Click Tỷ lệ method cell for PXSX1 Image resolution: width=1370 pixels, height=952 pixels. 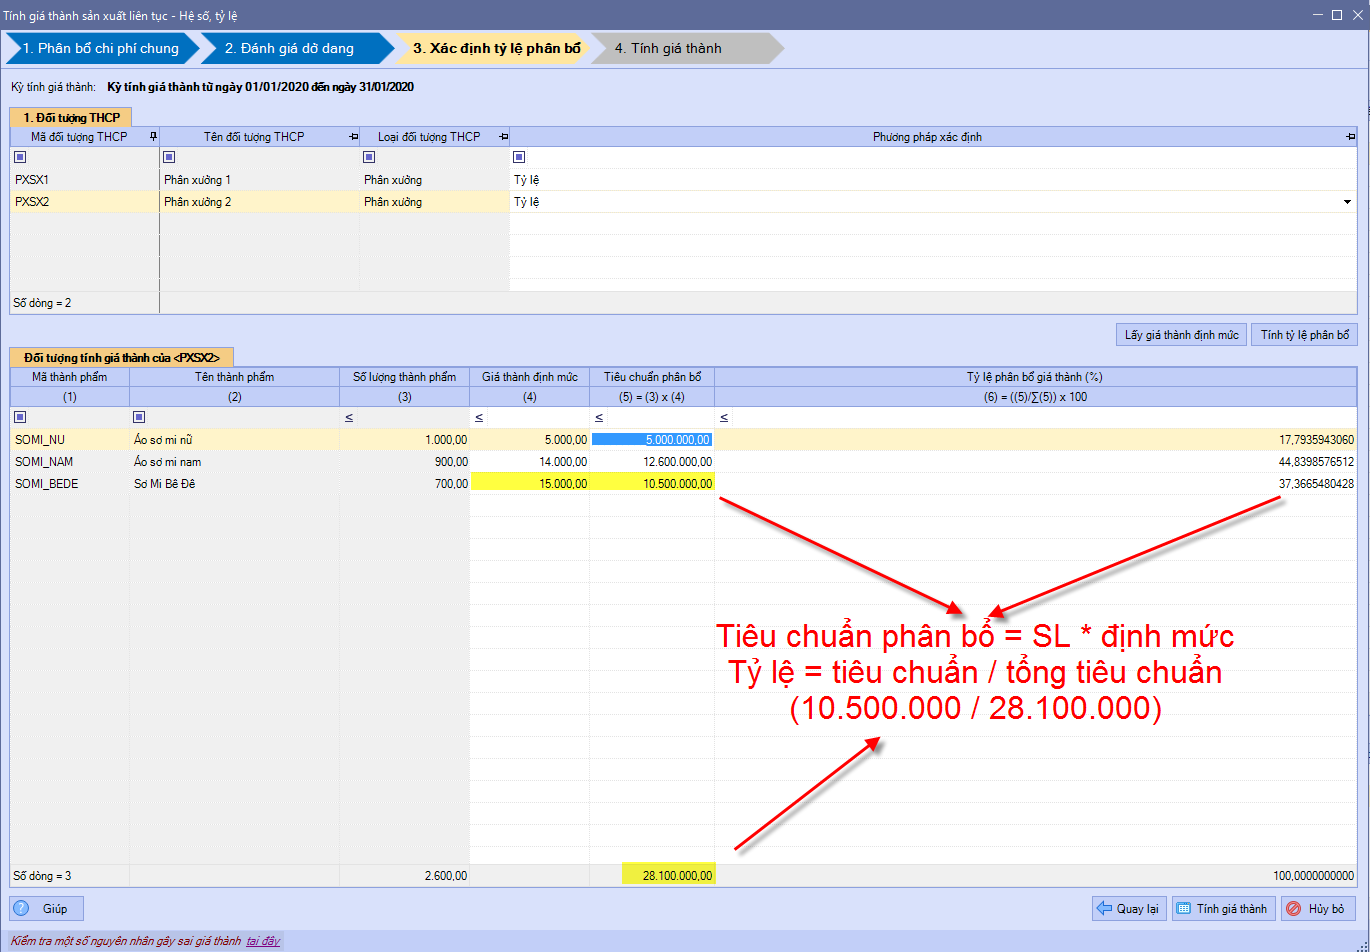[934, 180]
